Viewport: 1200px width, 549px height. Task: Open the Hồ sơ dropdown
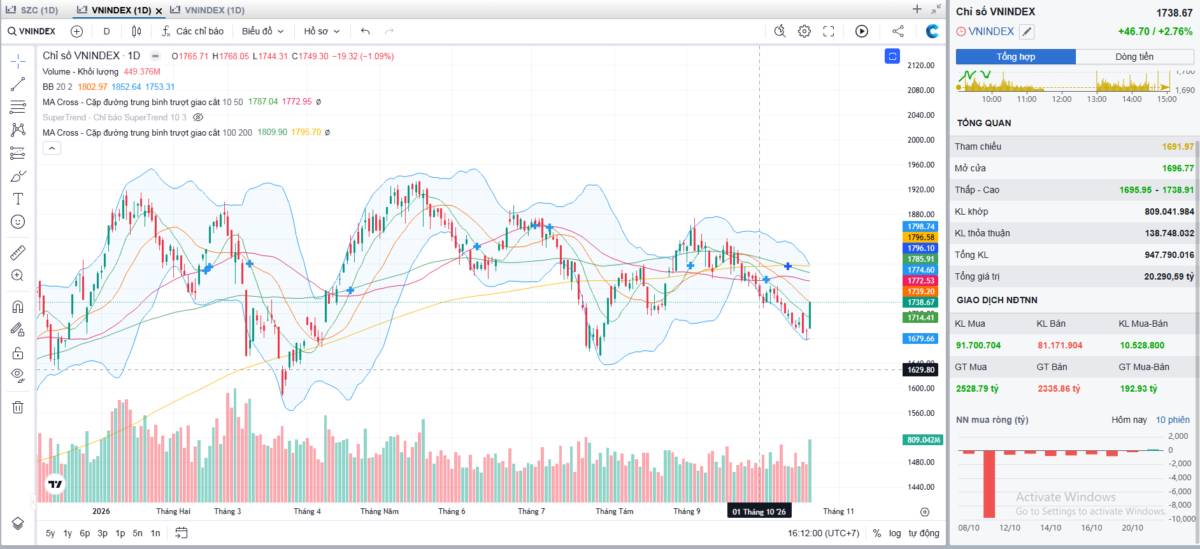tap(322, 31)
